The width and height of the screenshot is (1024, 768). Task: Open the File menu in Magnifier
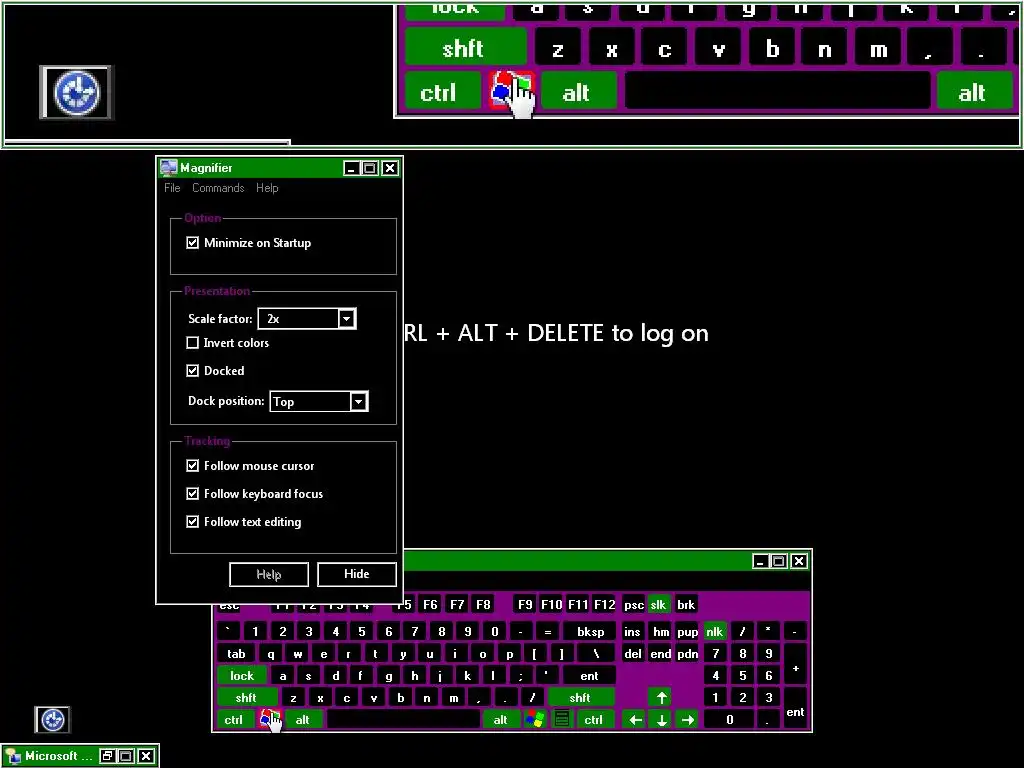click(x=172, y=187)
